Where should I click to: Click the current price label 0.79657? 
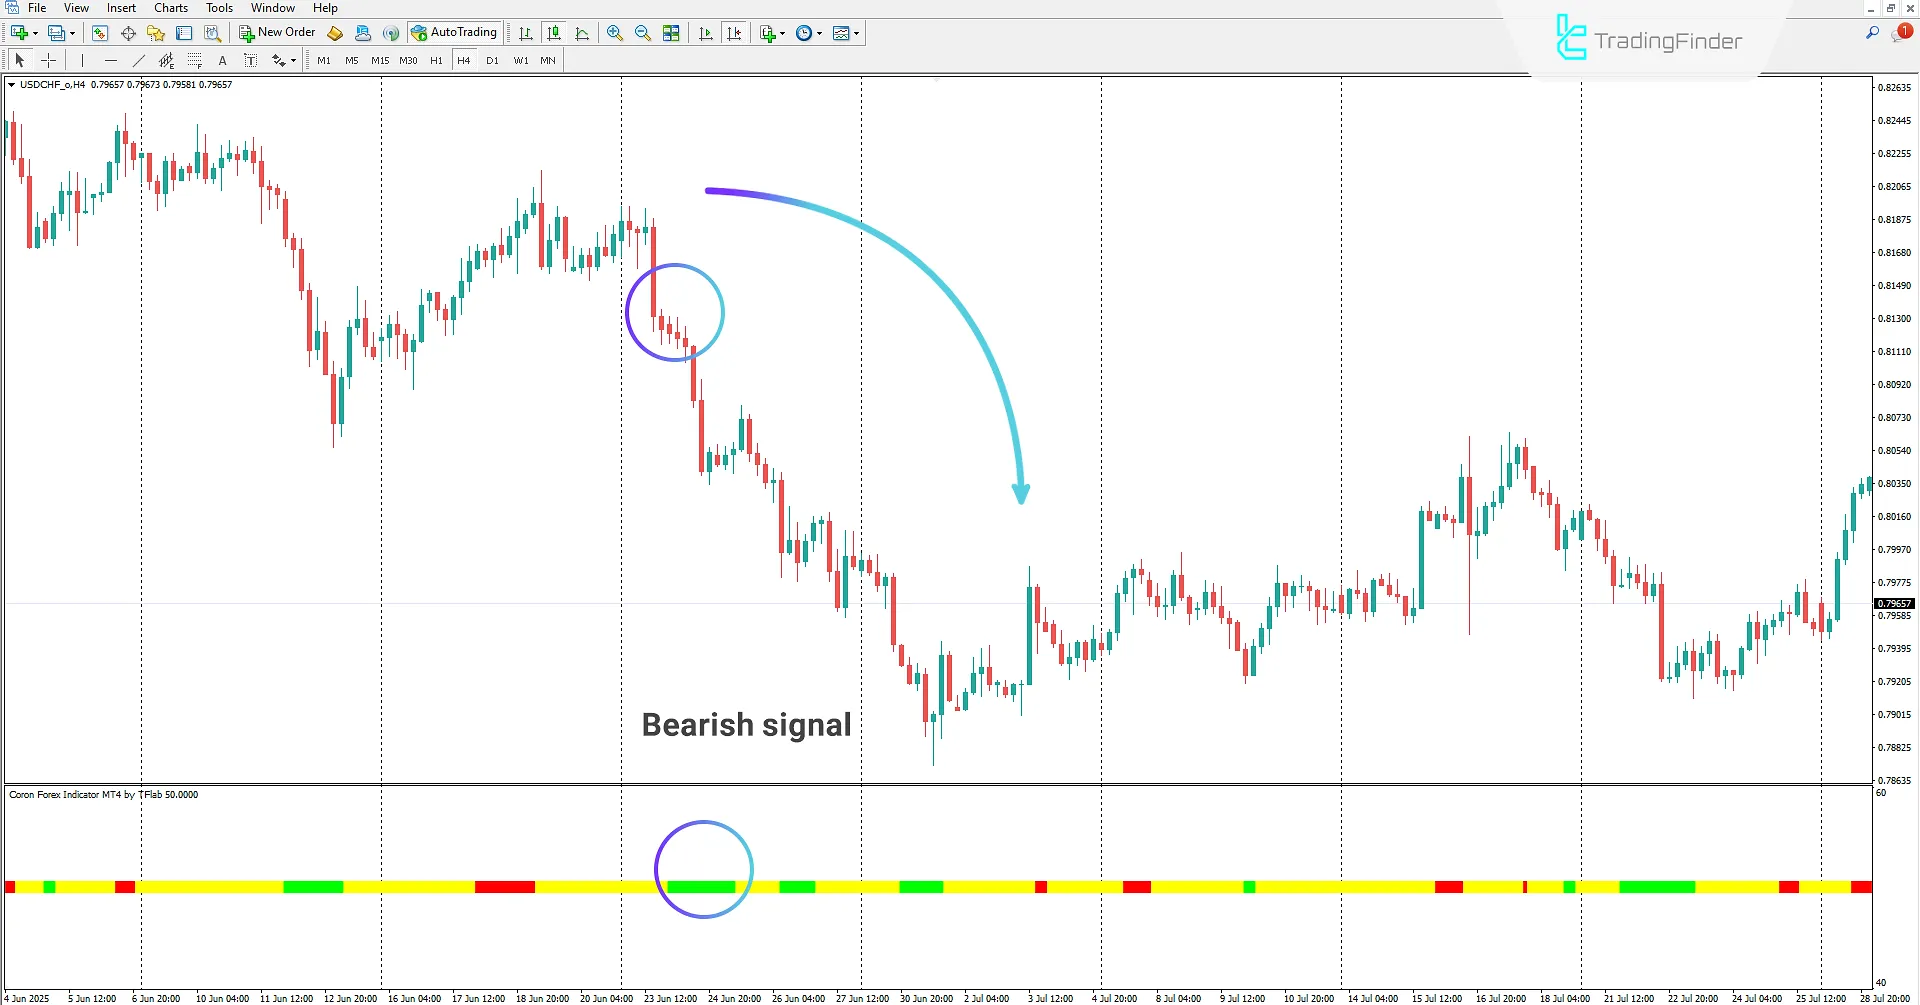point(1894,604)
